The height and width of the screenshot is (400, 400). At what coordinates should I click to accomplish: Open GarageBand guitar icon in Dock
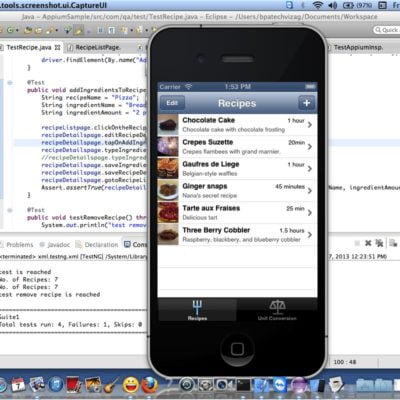[111, 385]
